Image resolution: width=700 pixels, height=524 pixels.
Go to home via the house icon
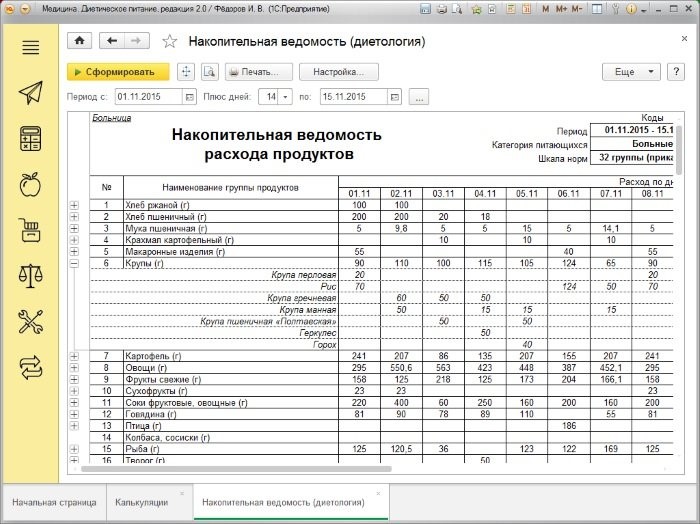(79, 41)
